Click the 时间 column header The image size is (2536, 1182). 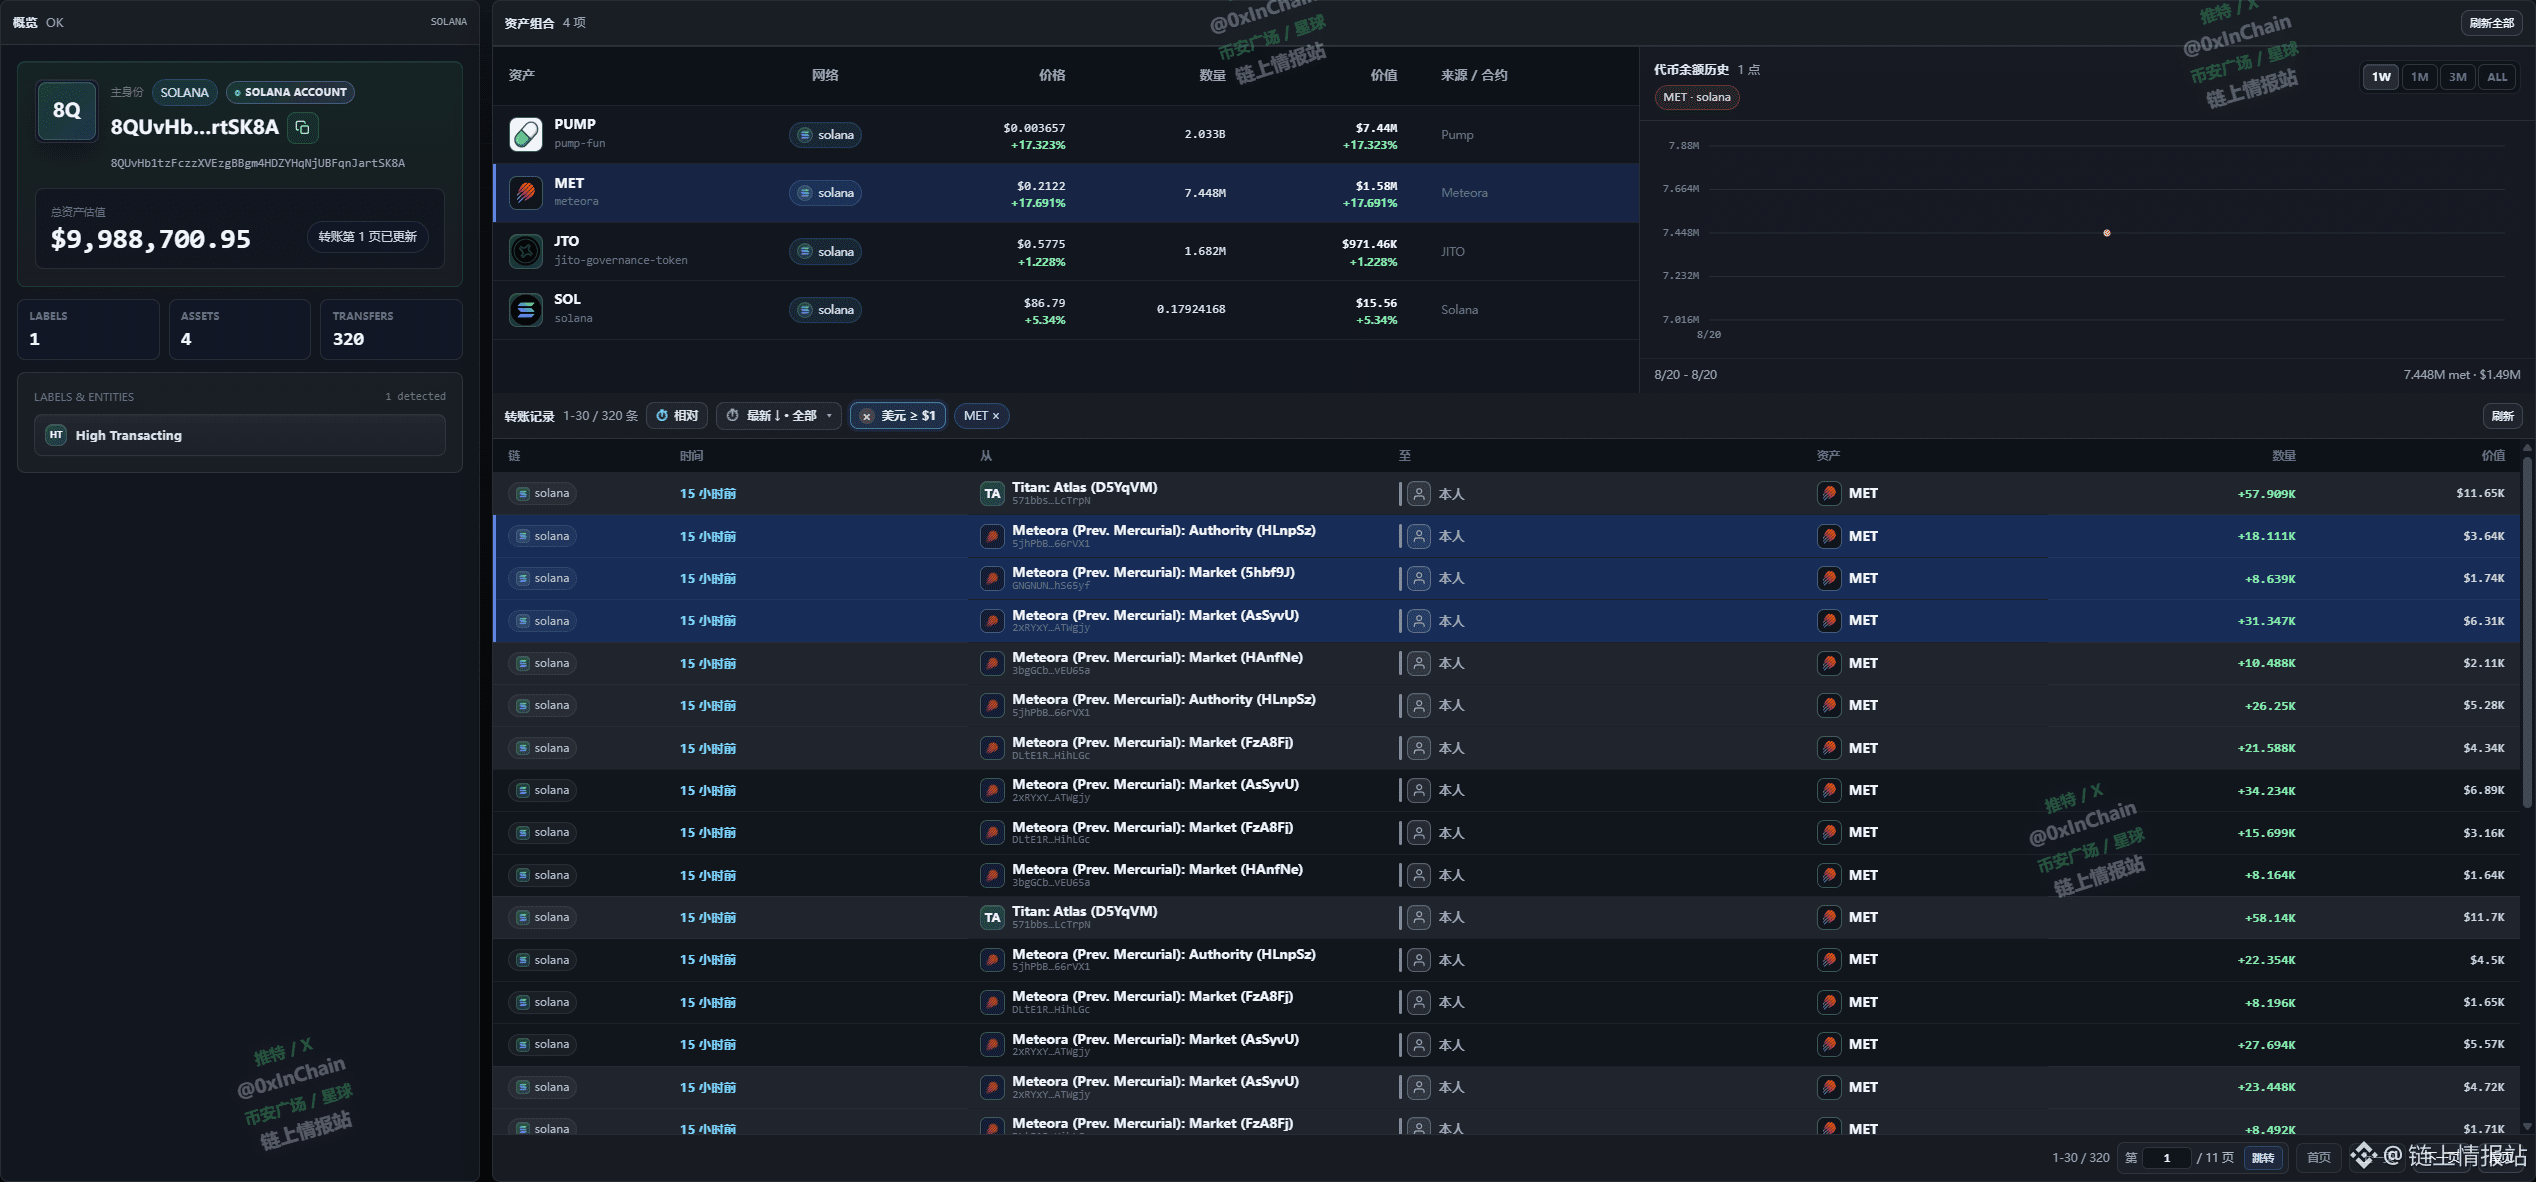pyautogui.click(x=691, y=456)
